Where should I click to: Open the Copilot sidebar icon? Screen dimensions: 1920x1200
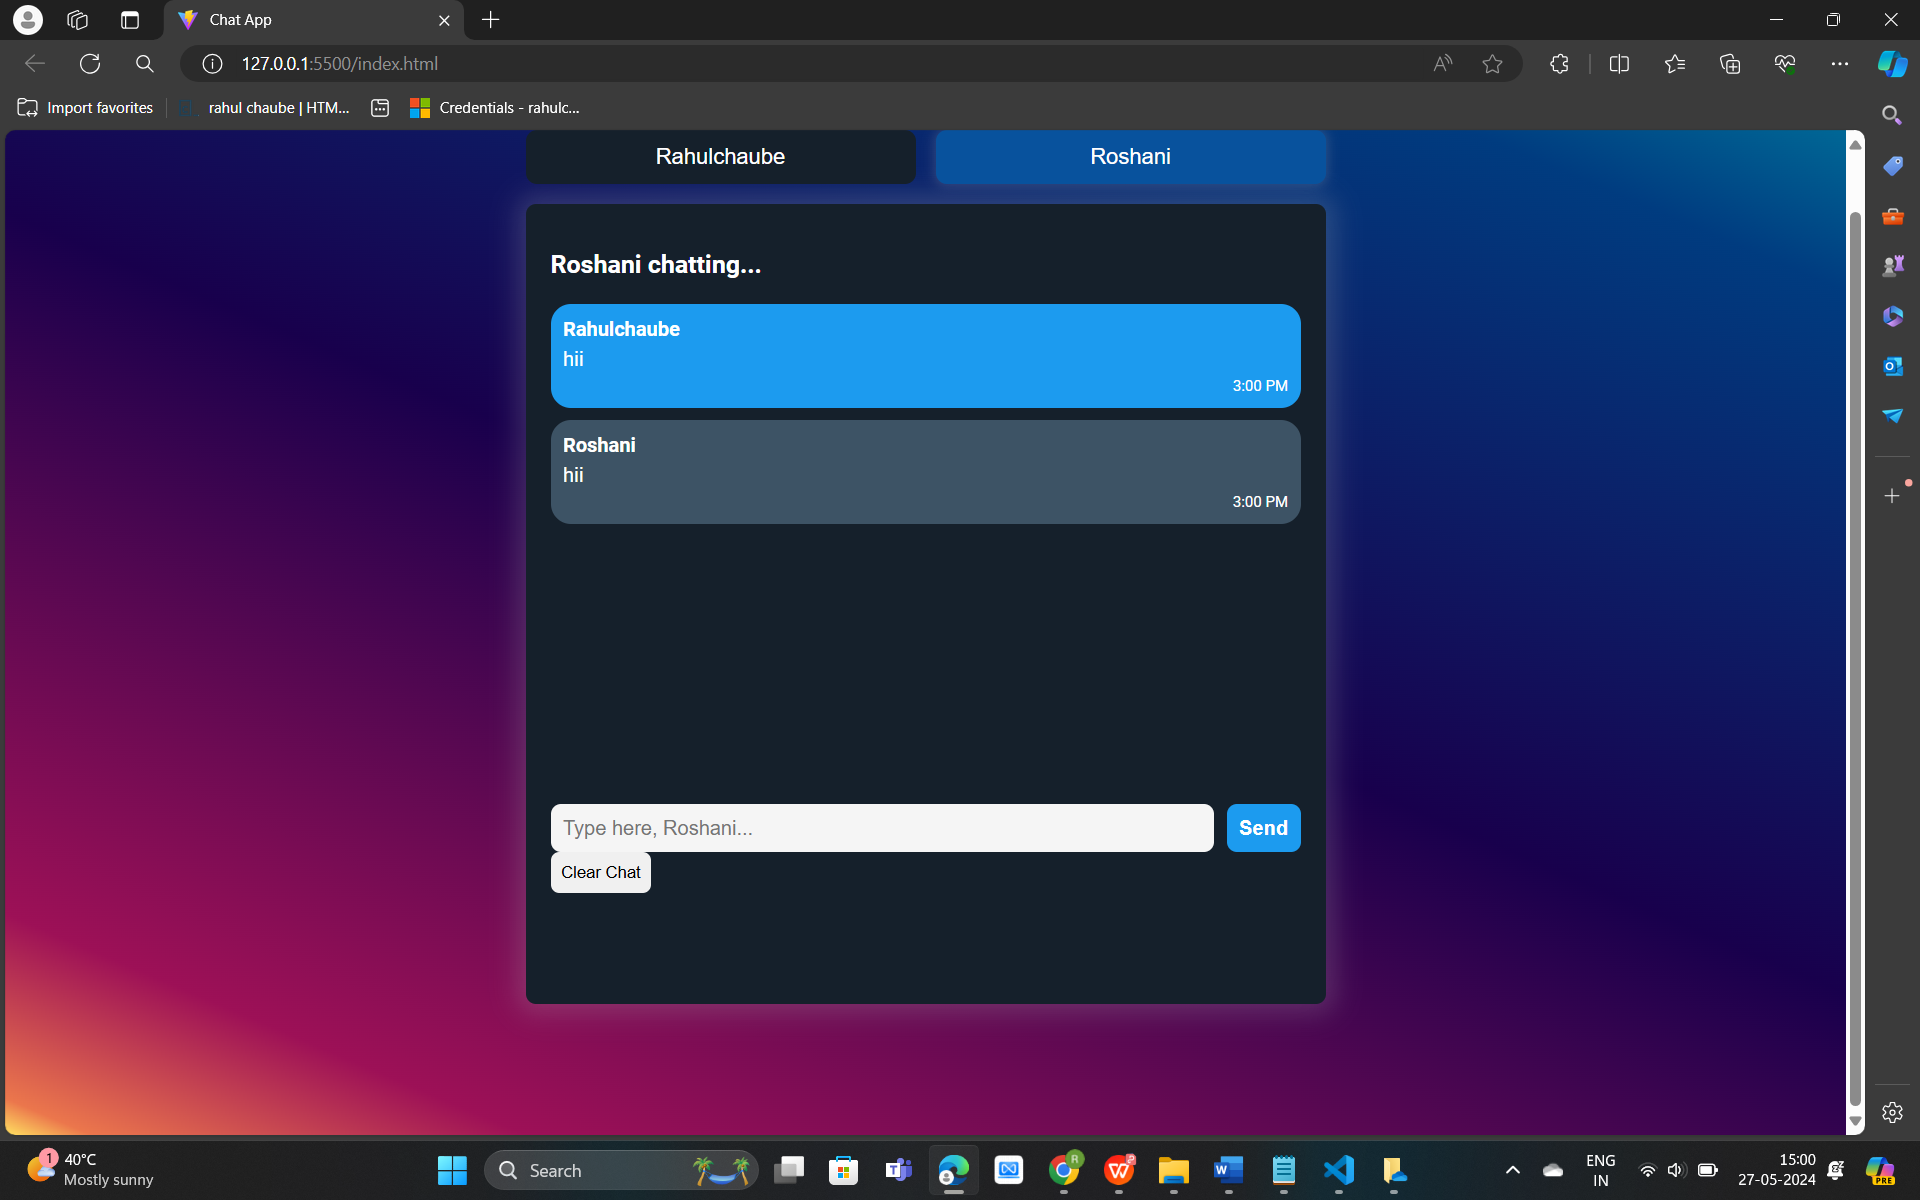coord(1891,64)
